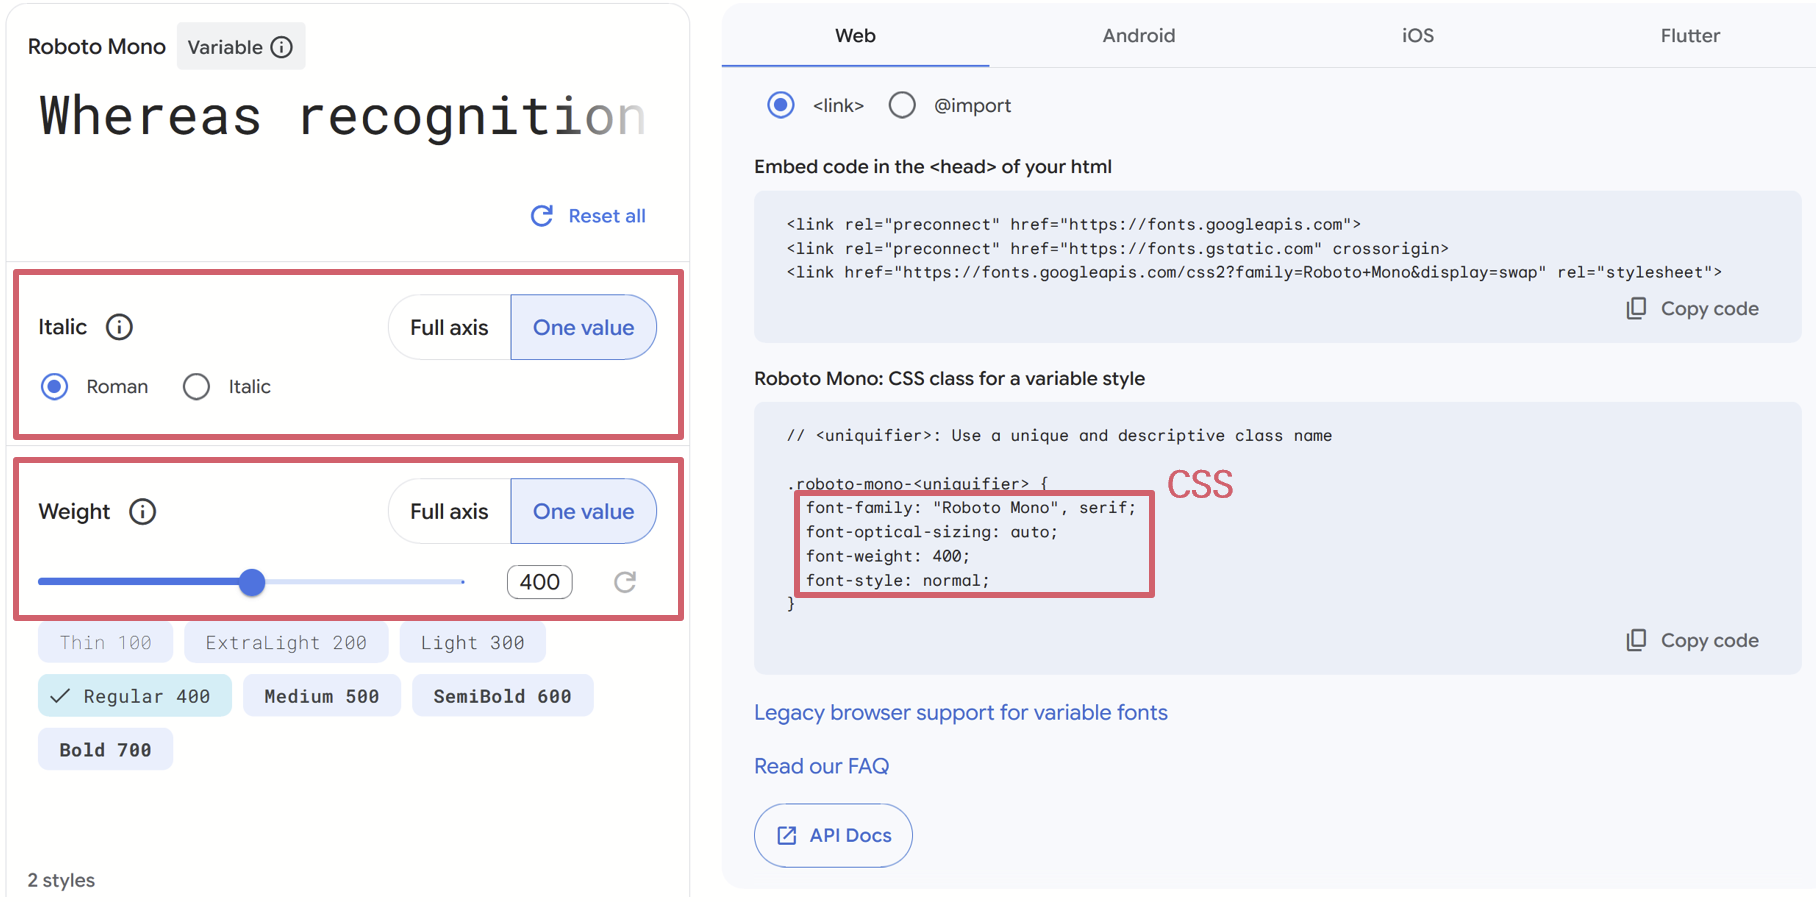Click the uniquifier comment line in CSS
1816x902 pixels.
[1059, 436]
